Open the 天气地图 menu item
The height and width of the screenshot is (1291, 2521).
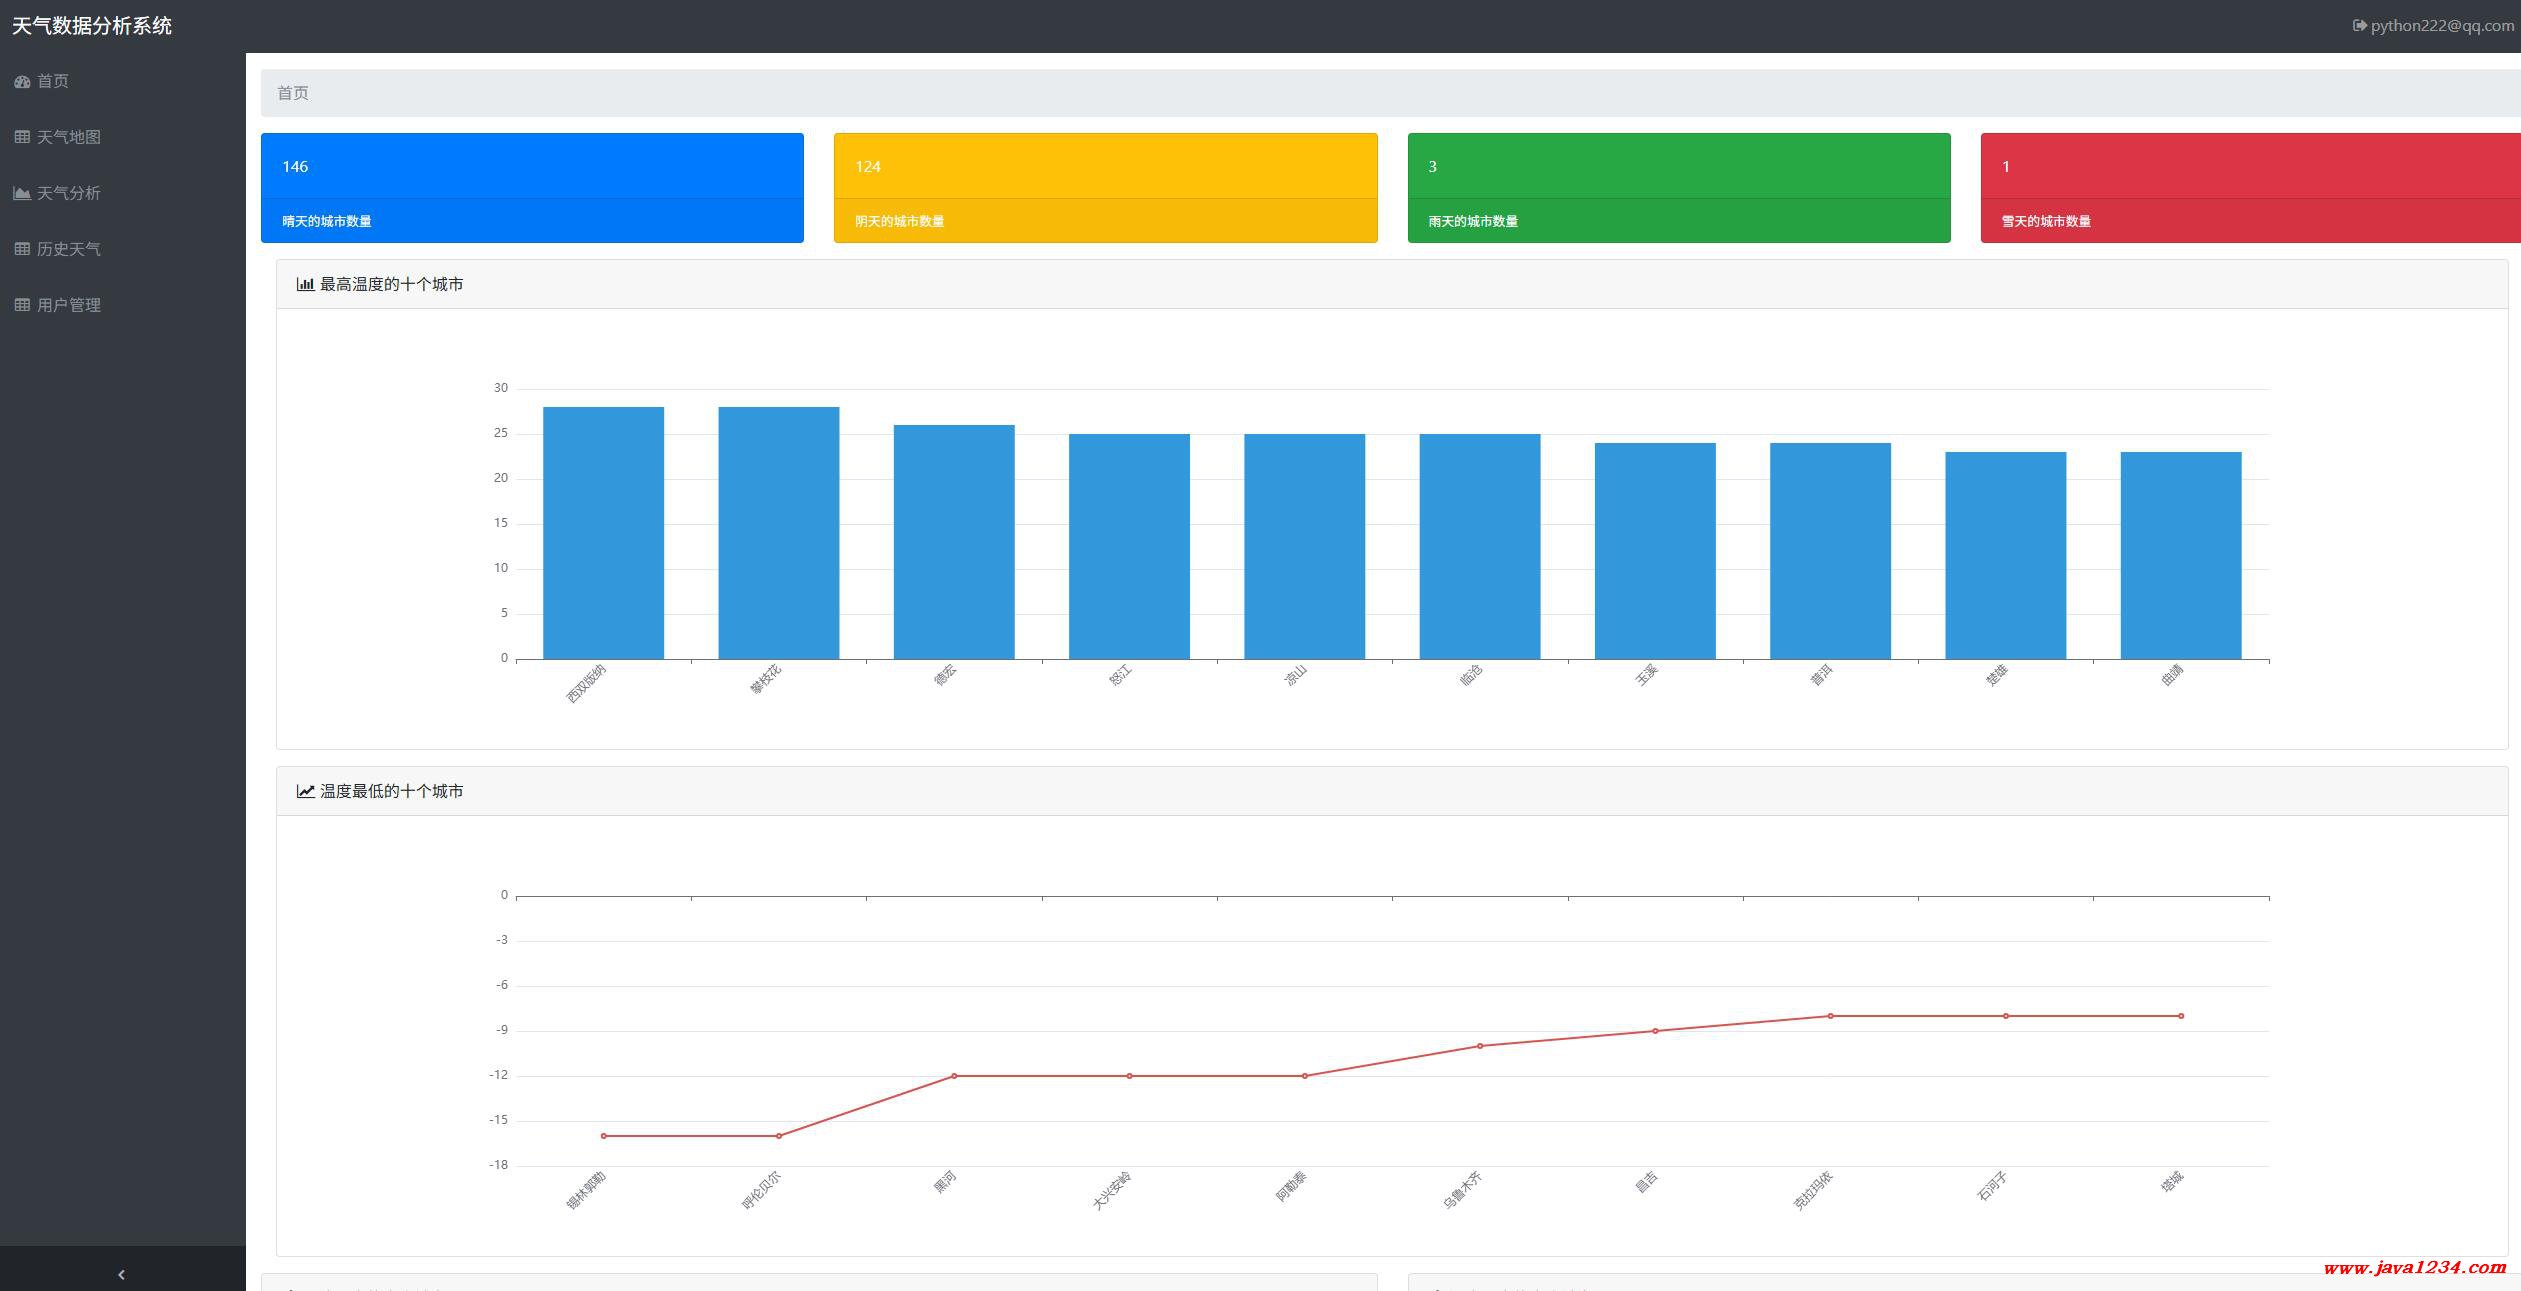point(68,137)
